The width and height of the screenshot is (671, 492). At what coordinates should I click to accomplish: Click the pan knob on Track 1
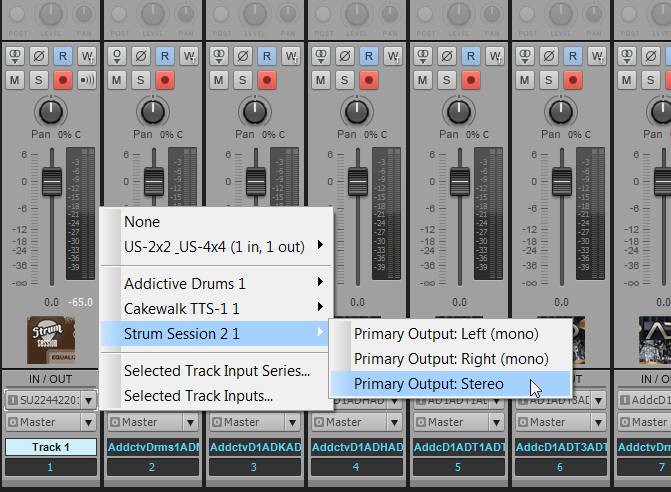[x=51, y=112]
